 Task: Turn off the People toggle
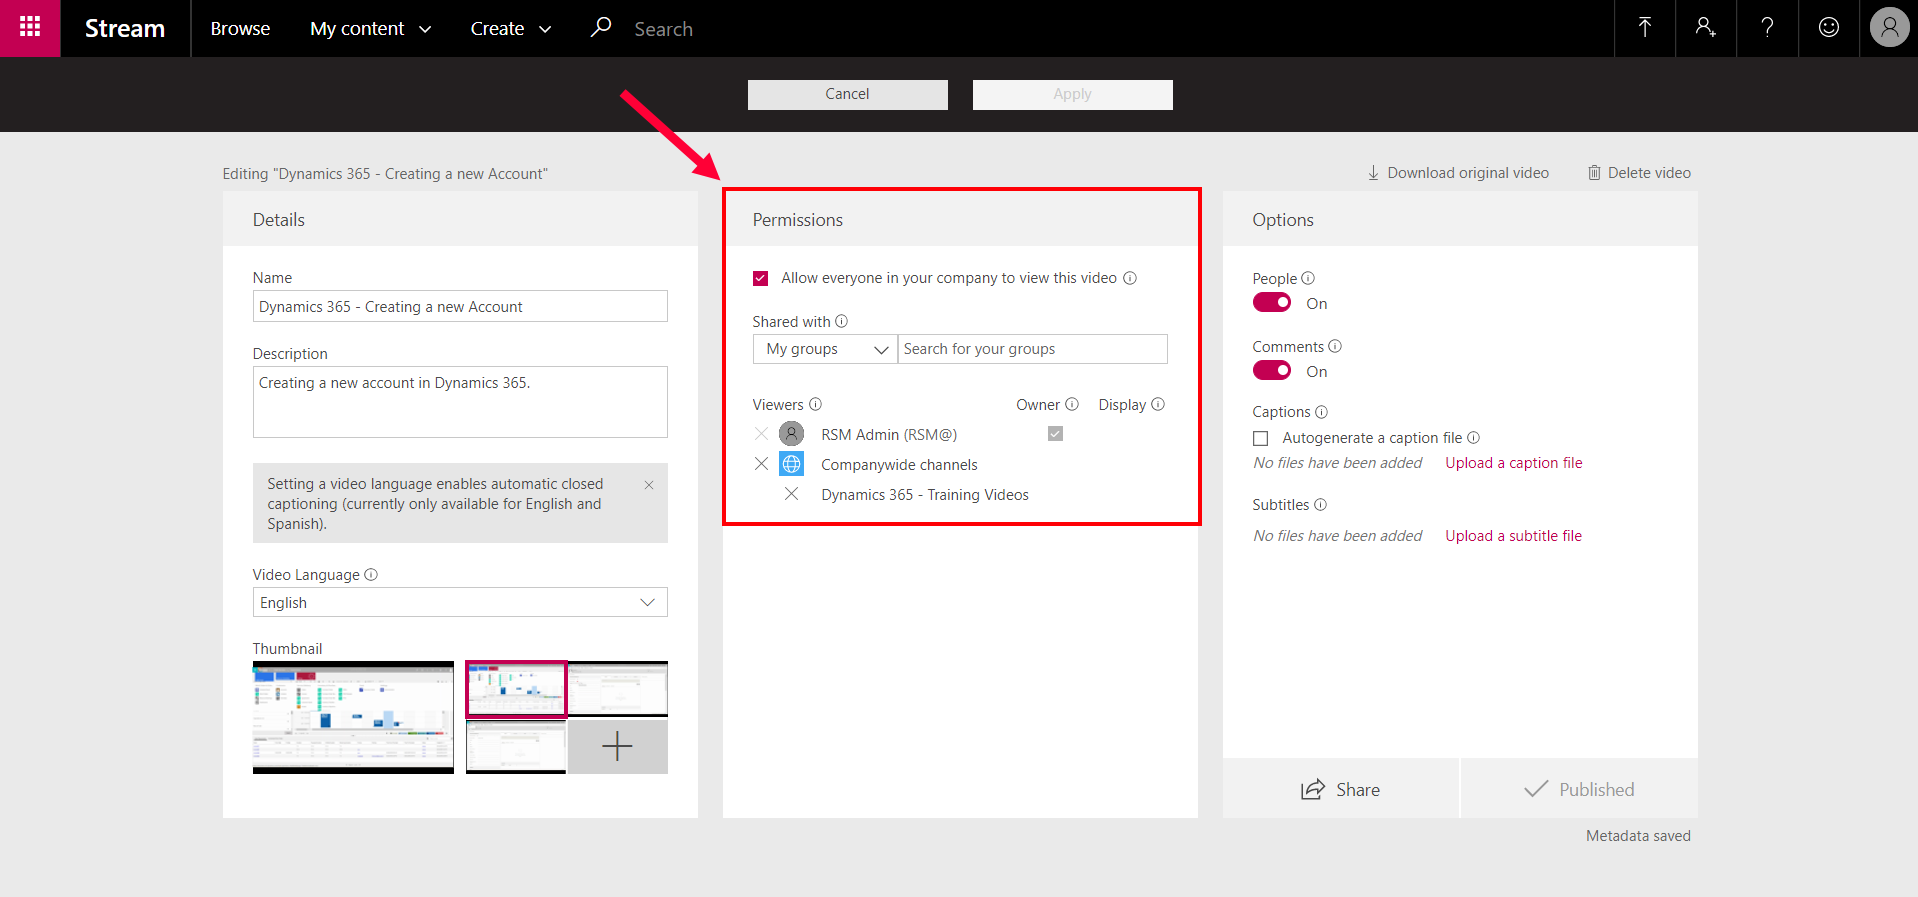pos(1272,303)
